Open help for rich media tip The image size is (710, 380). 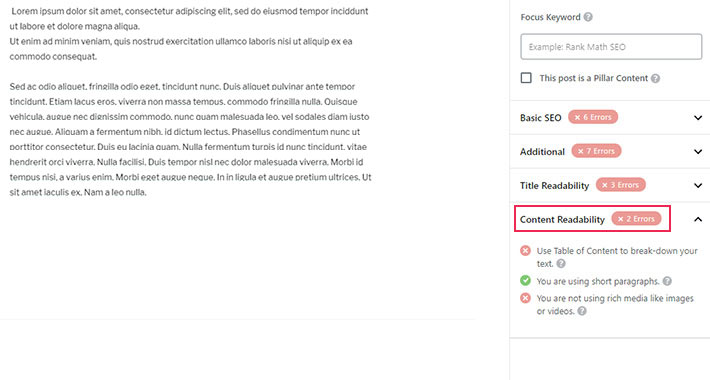[582, 311]
